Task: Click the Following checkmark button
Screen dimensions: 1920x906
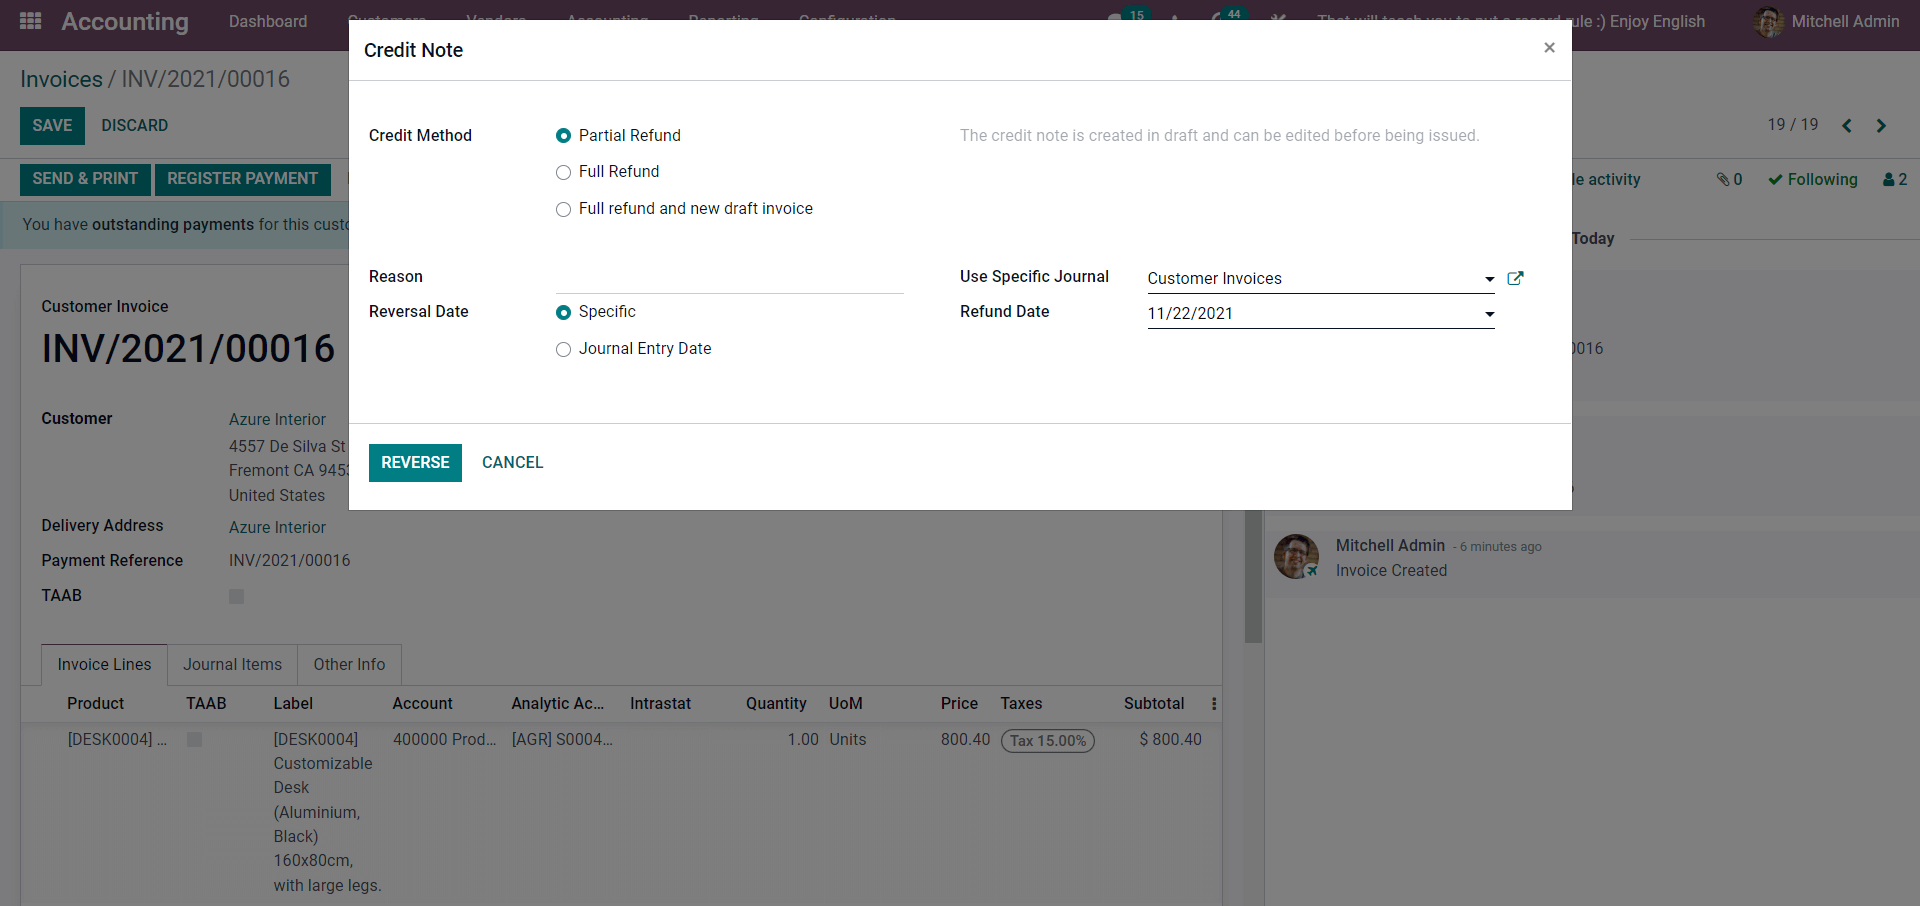Action: pyautogui.click(x=1812, y=179)
